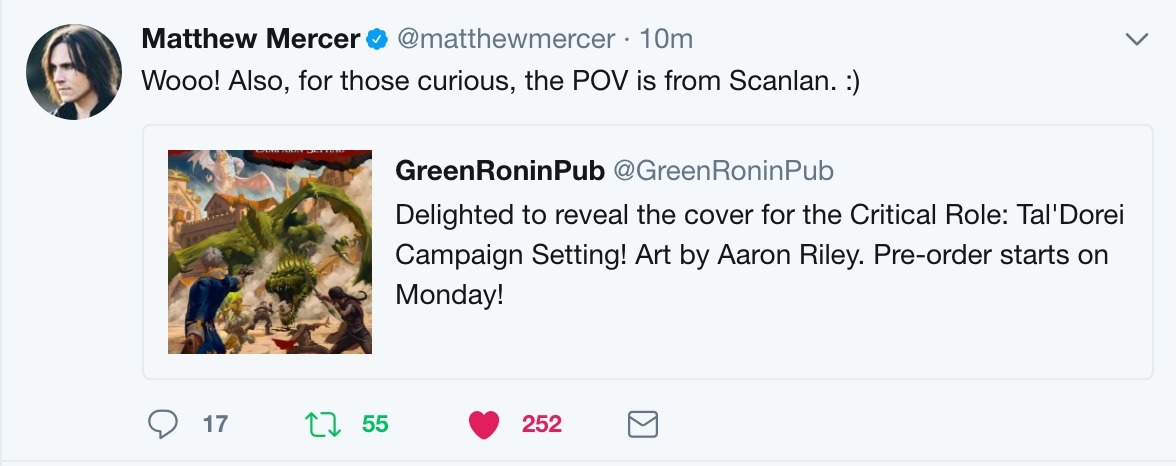
Task: Expand the tweet options chevron menu
Action: (x=1136, y=40)
